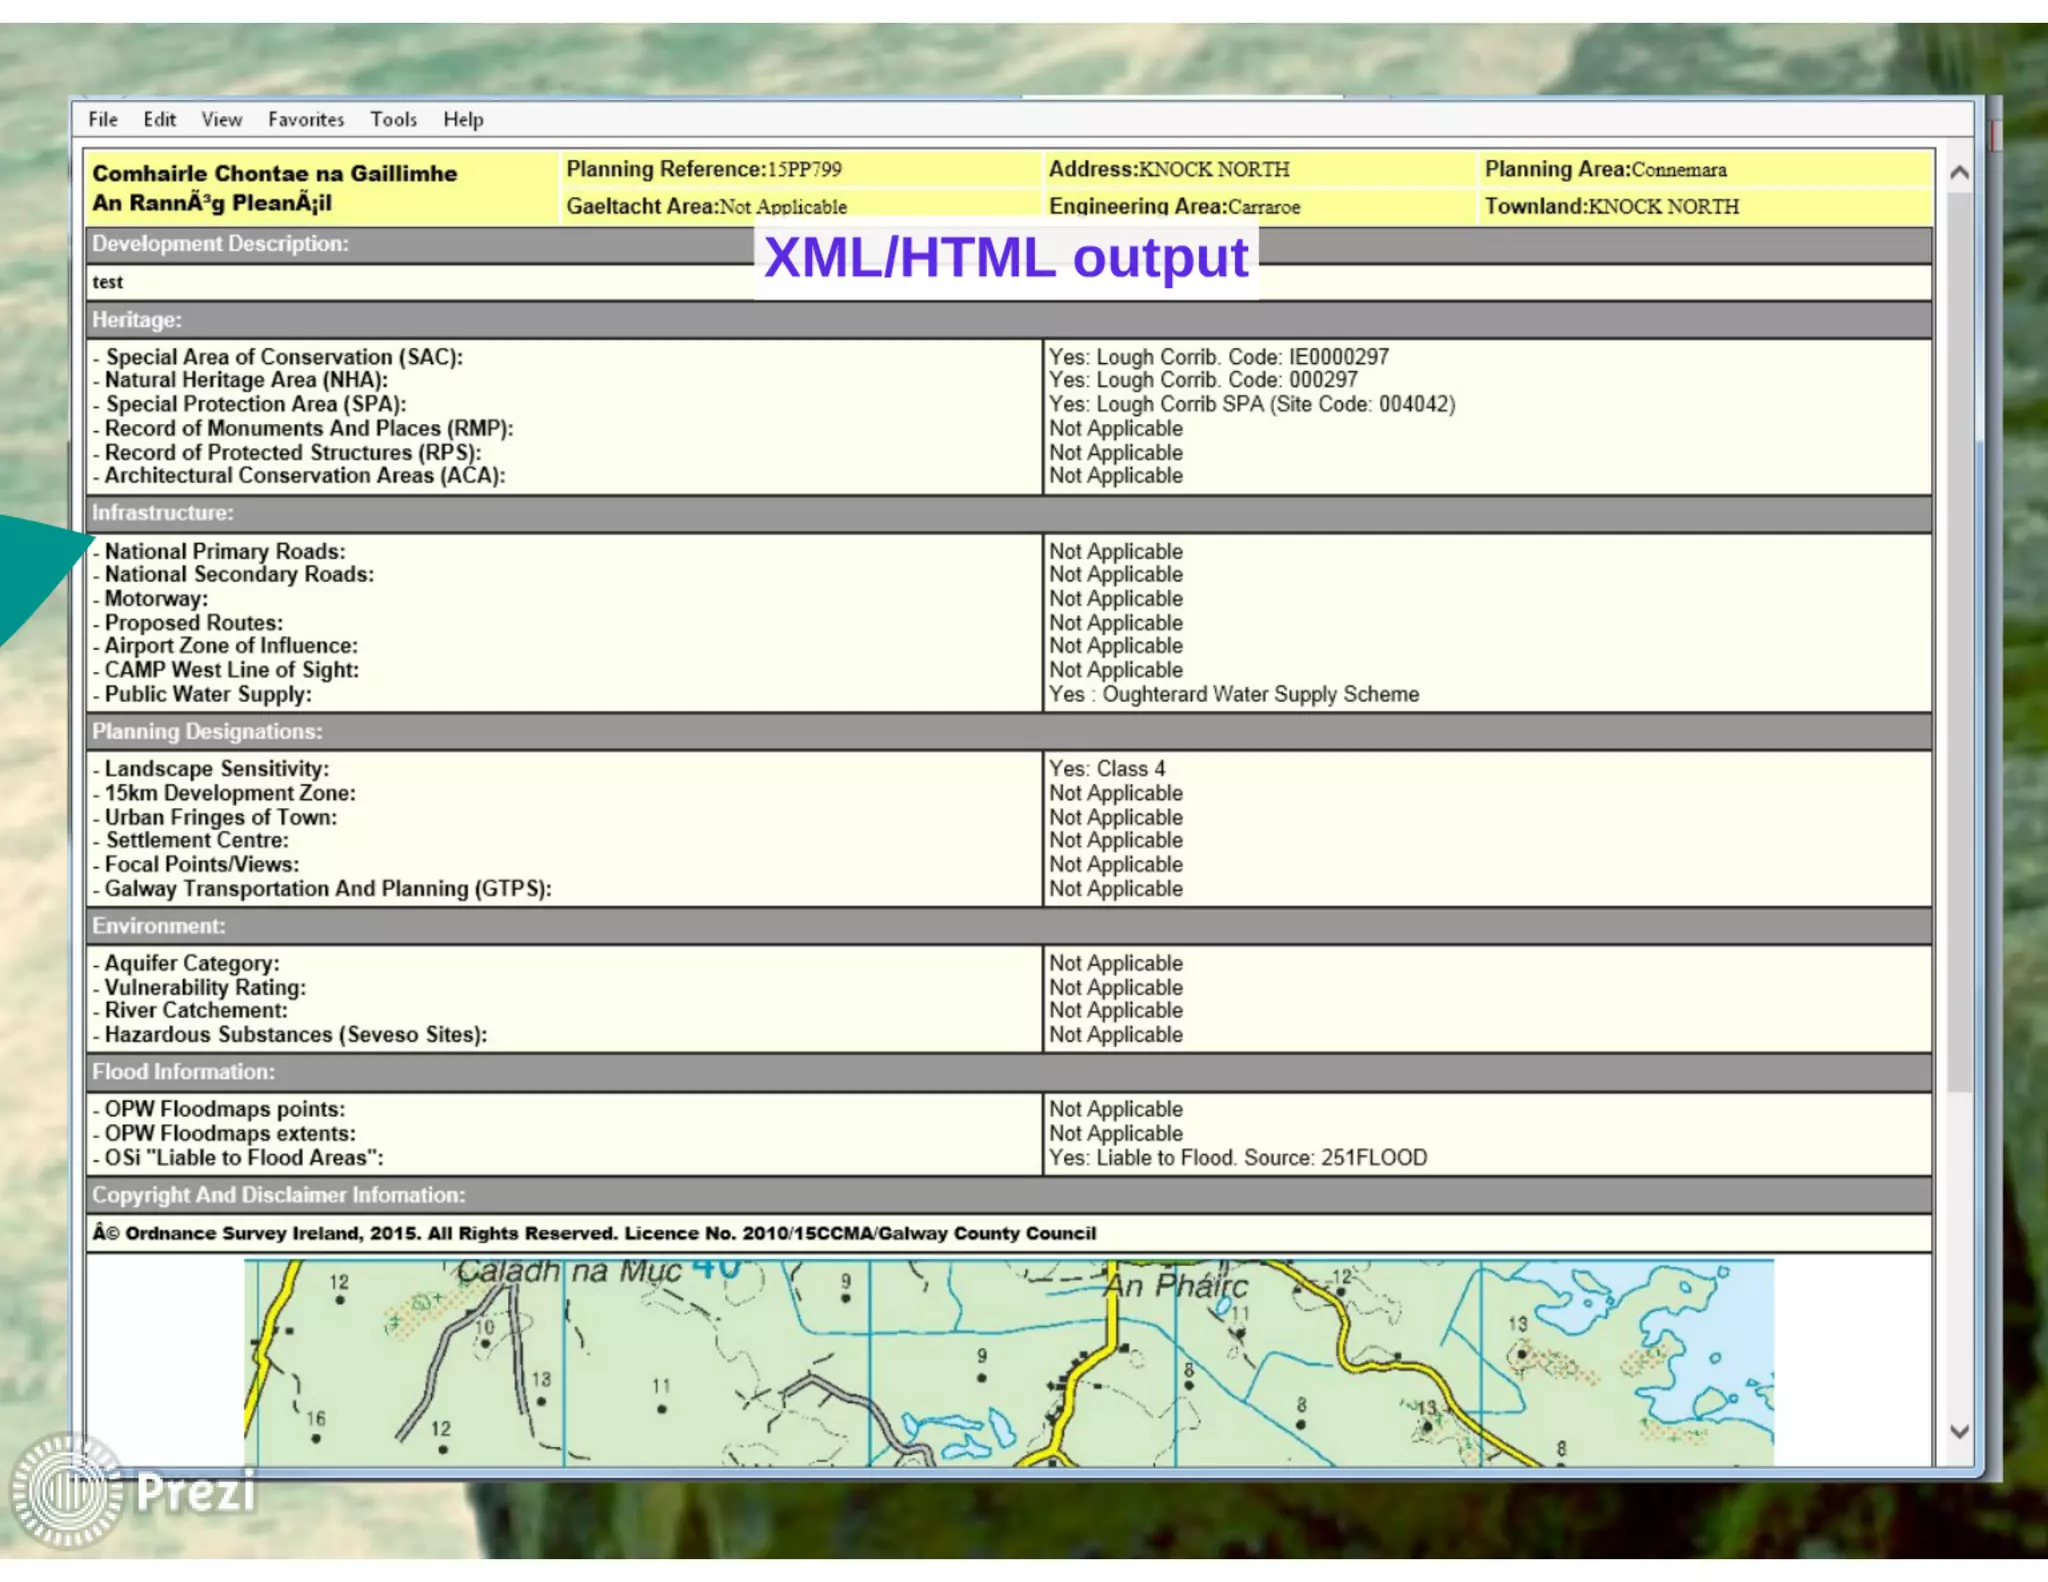2048x1582 pixels.
Task: Click the scroll down arrow
Action: tap(1959, 1431)
